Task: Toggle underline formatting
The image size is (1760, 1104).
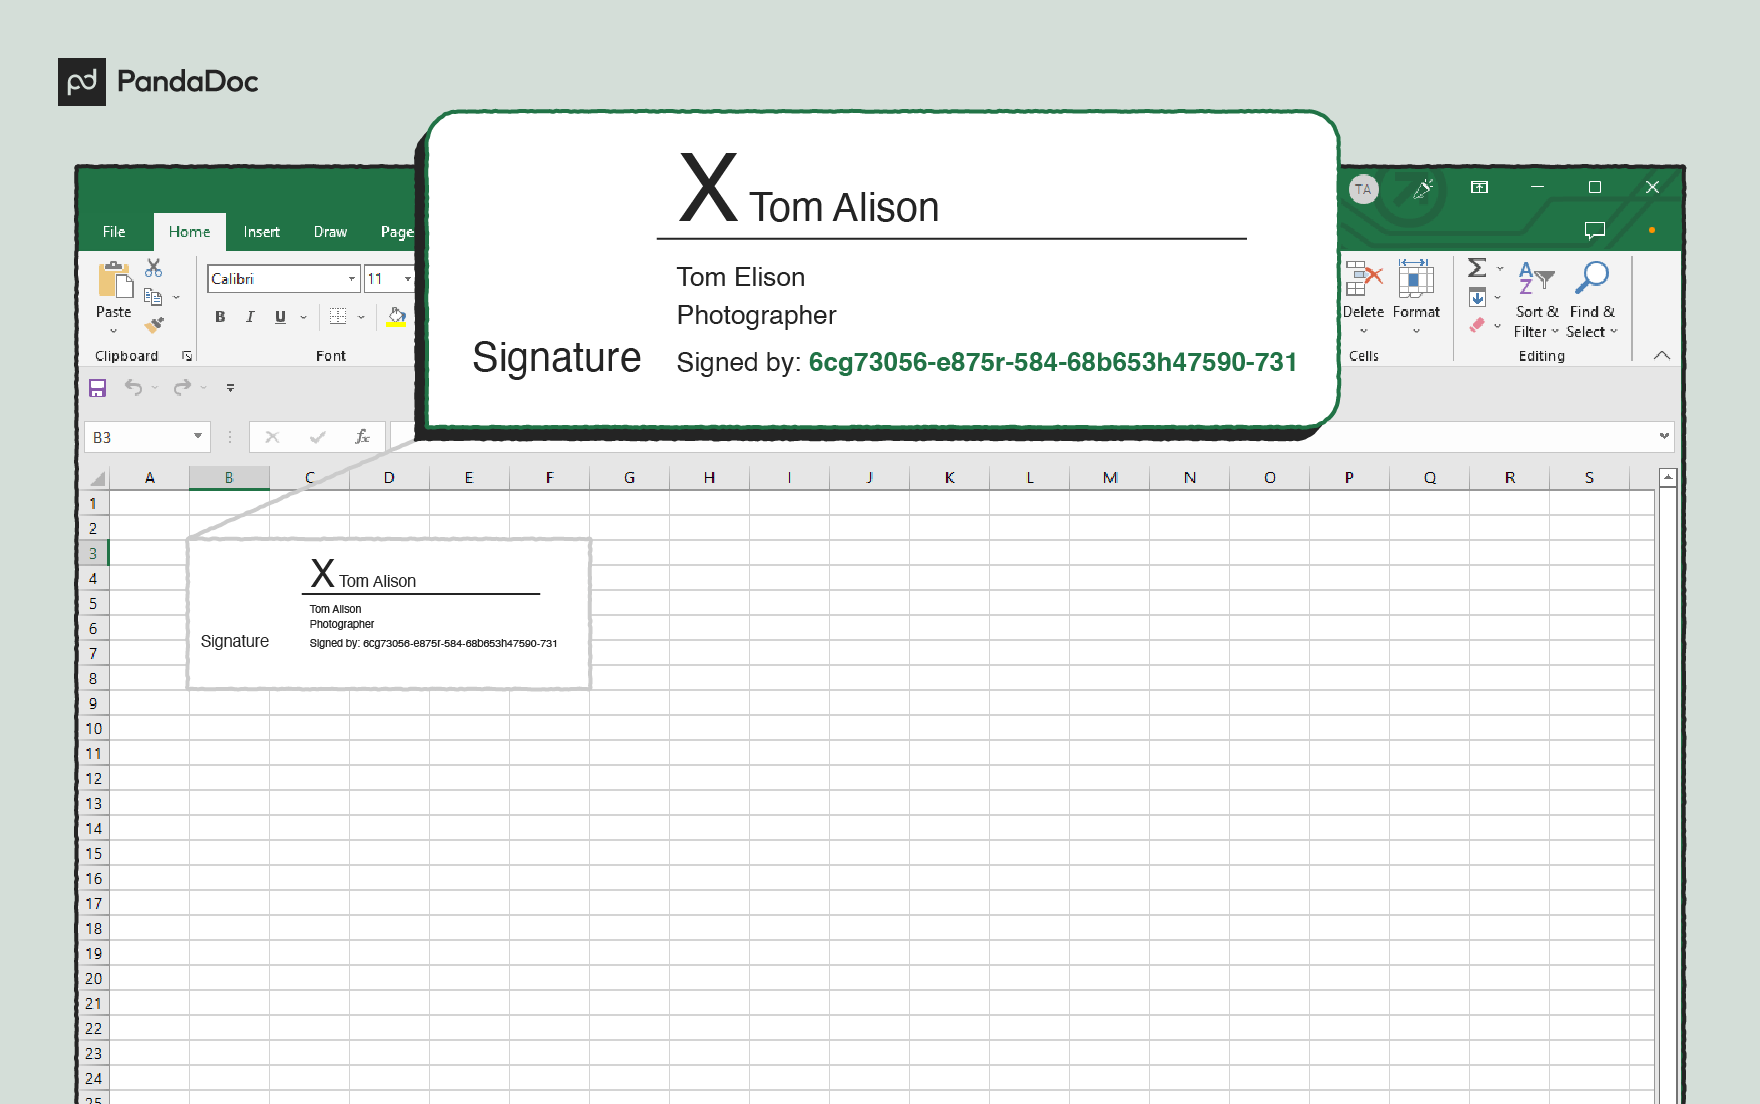Action: point(280,317)
